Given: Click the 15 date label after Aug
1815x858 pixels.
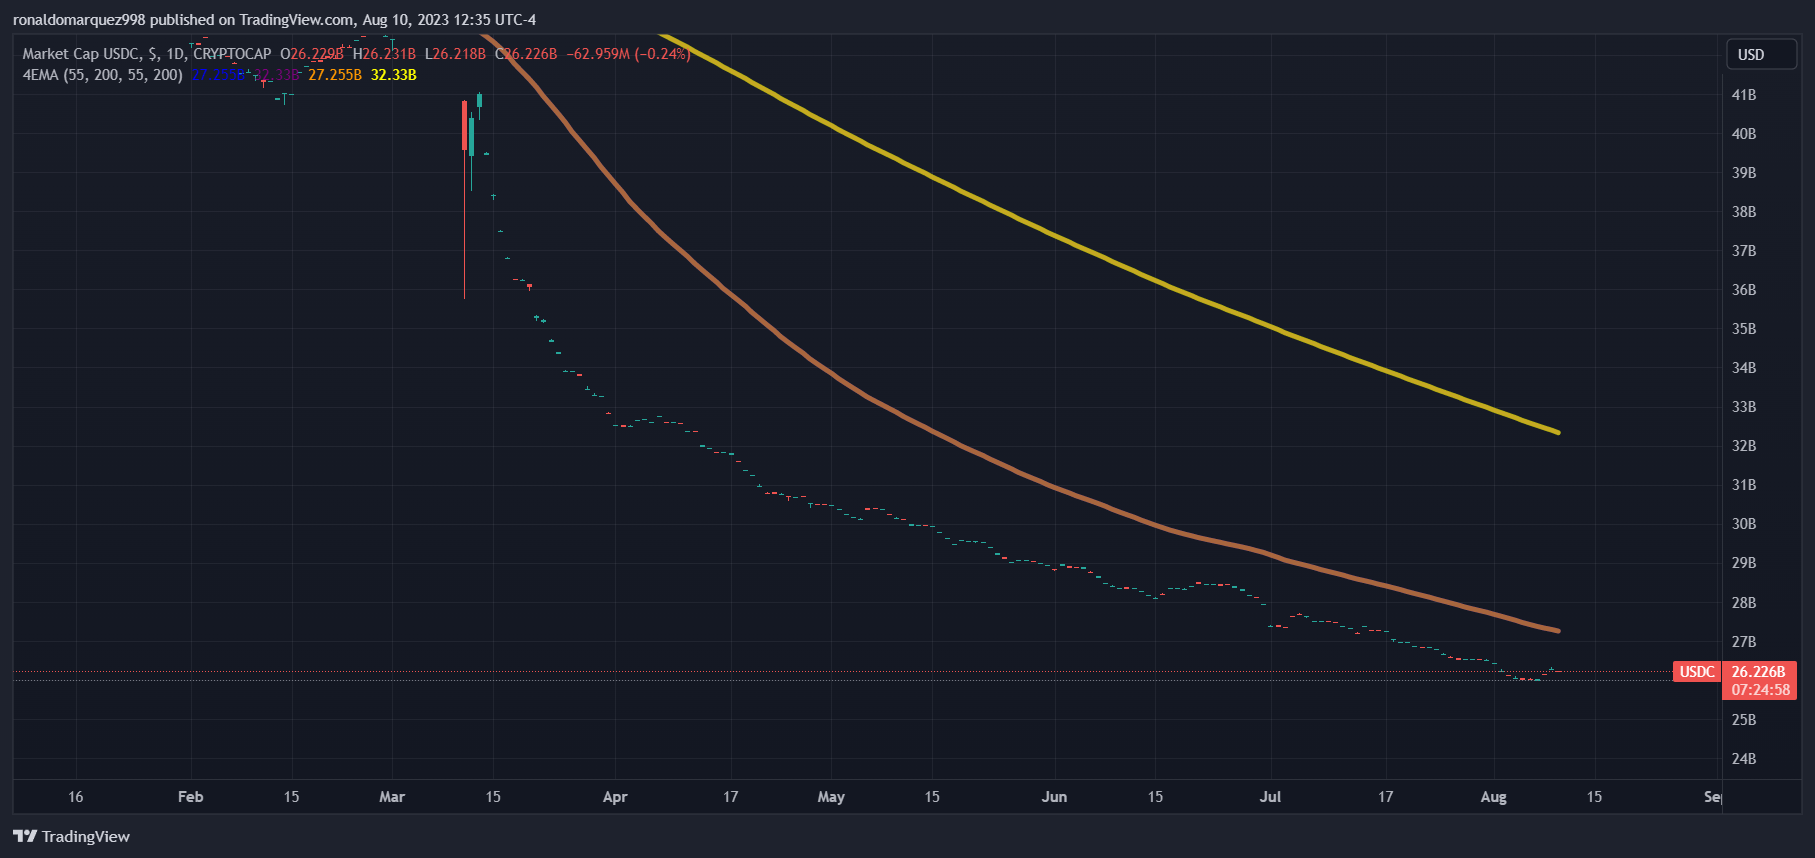Looking at the screenshot, I should click(x=1594, y=797).
